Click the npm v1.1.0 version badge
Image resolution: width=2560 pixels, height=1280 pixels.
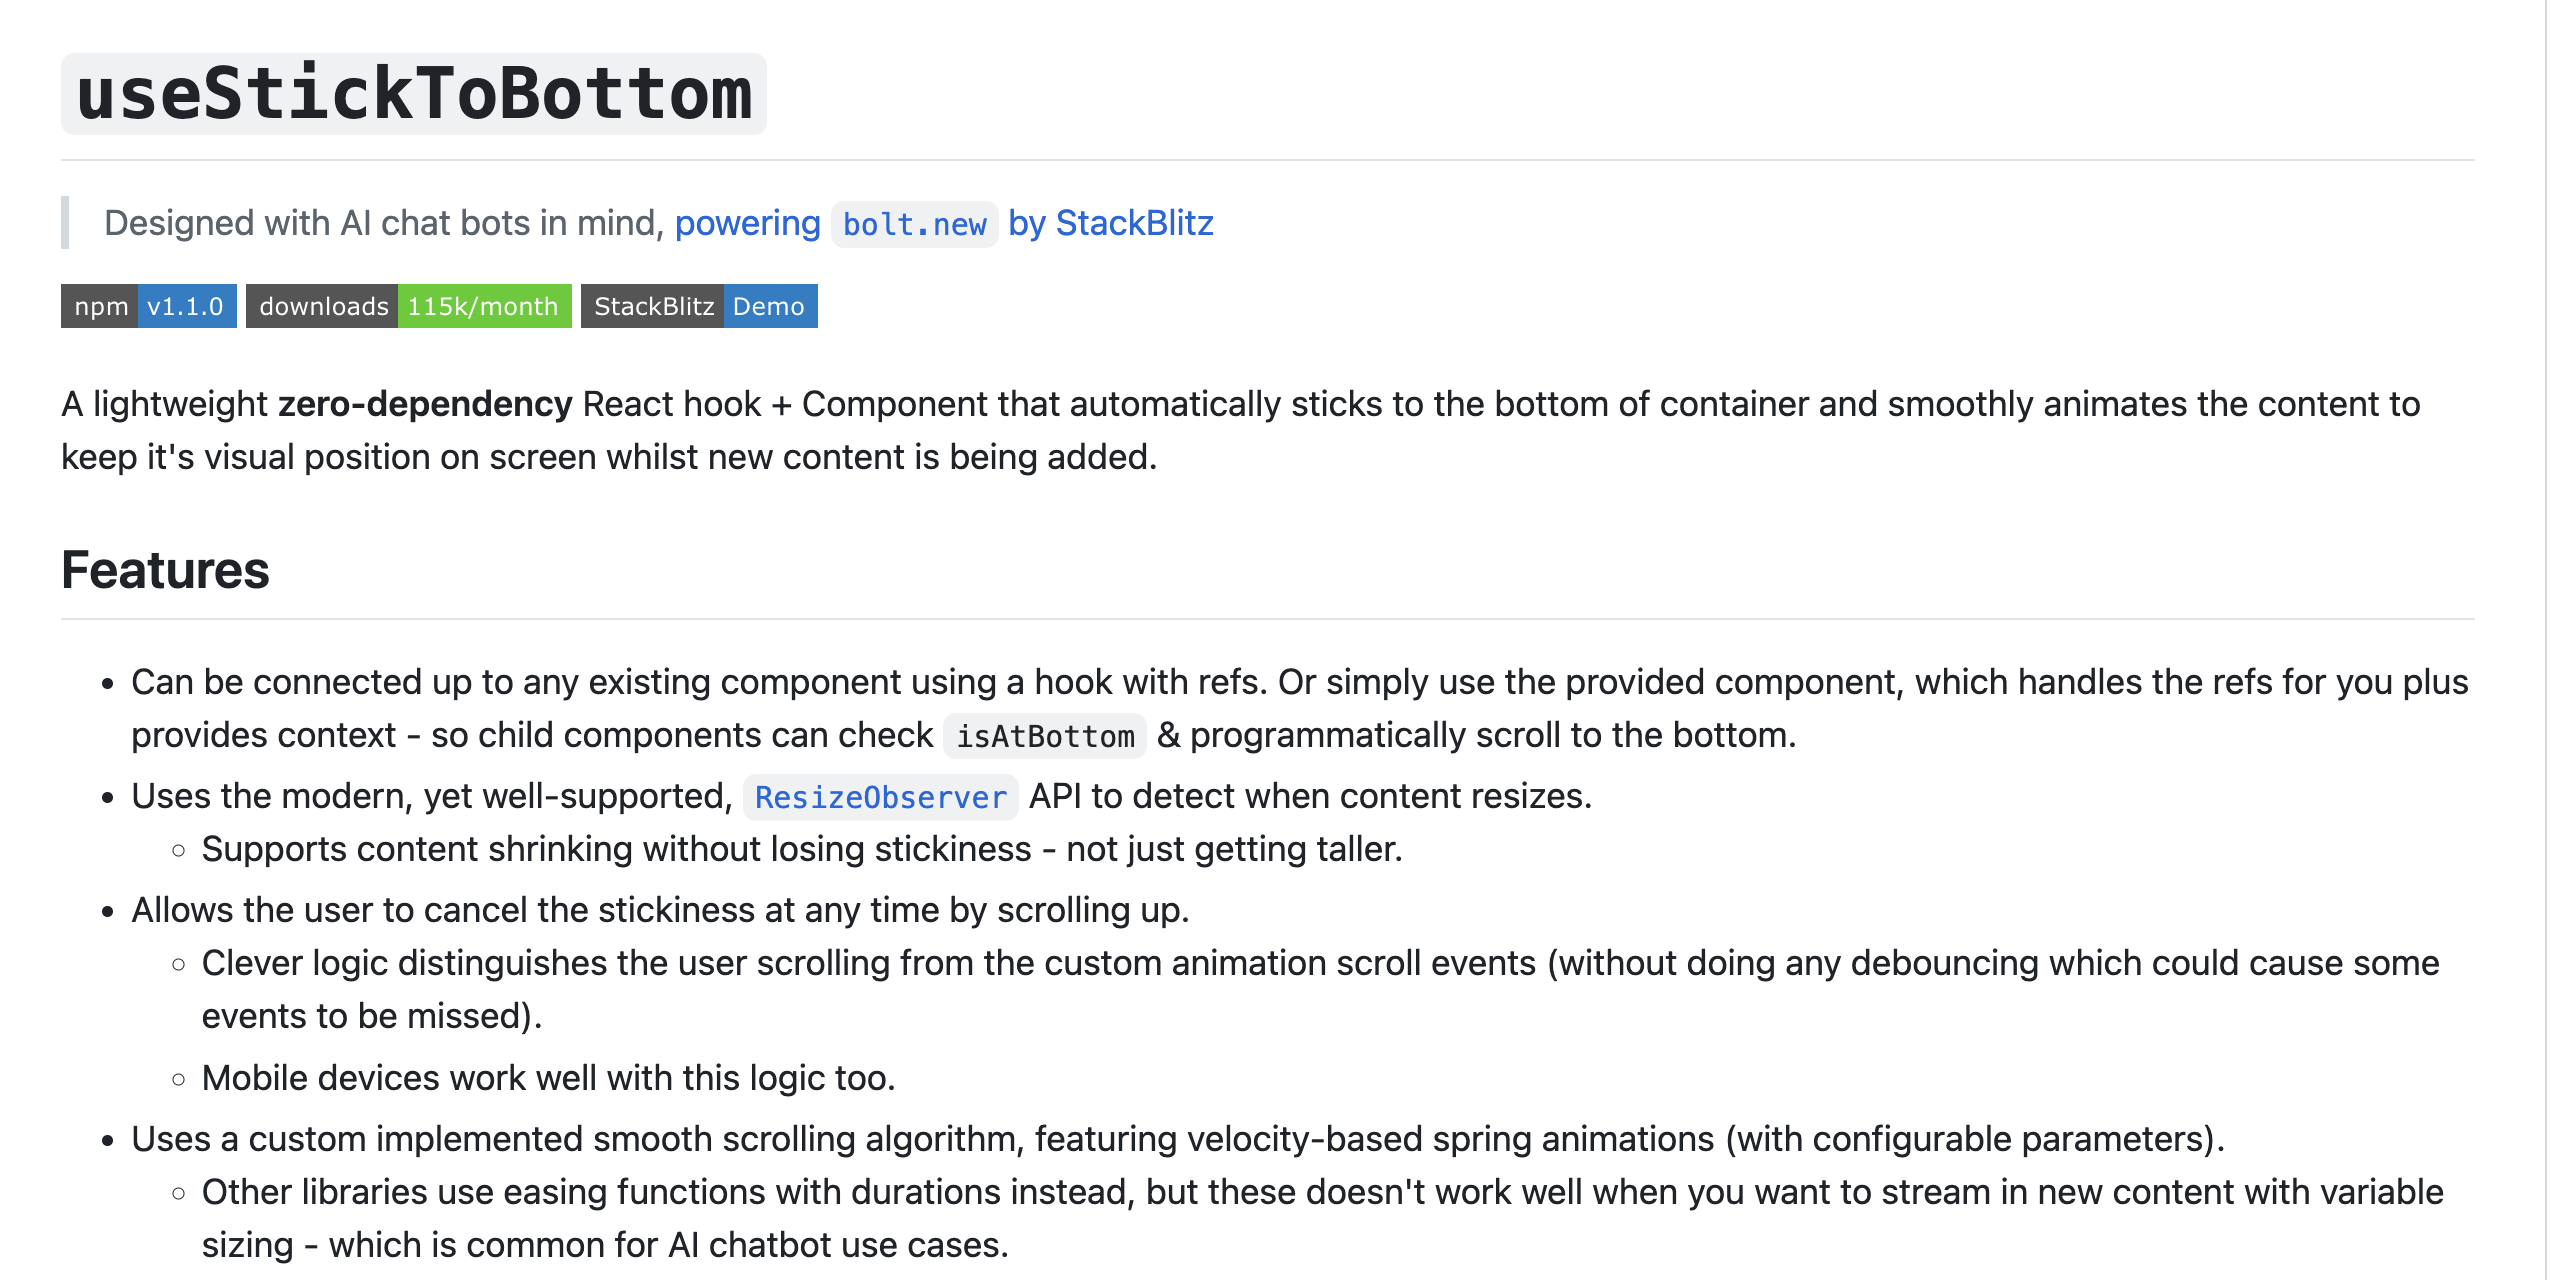click(x=149, y=306)
